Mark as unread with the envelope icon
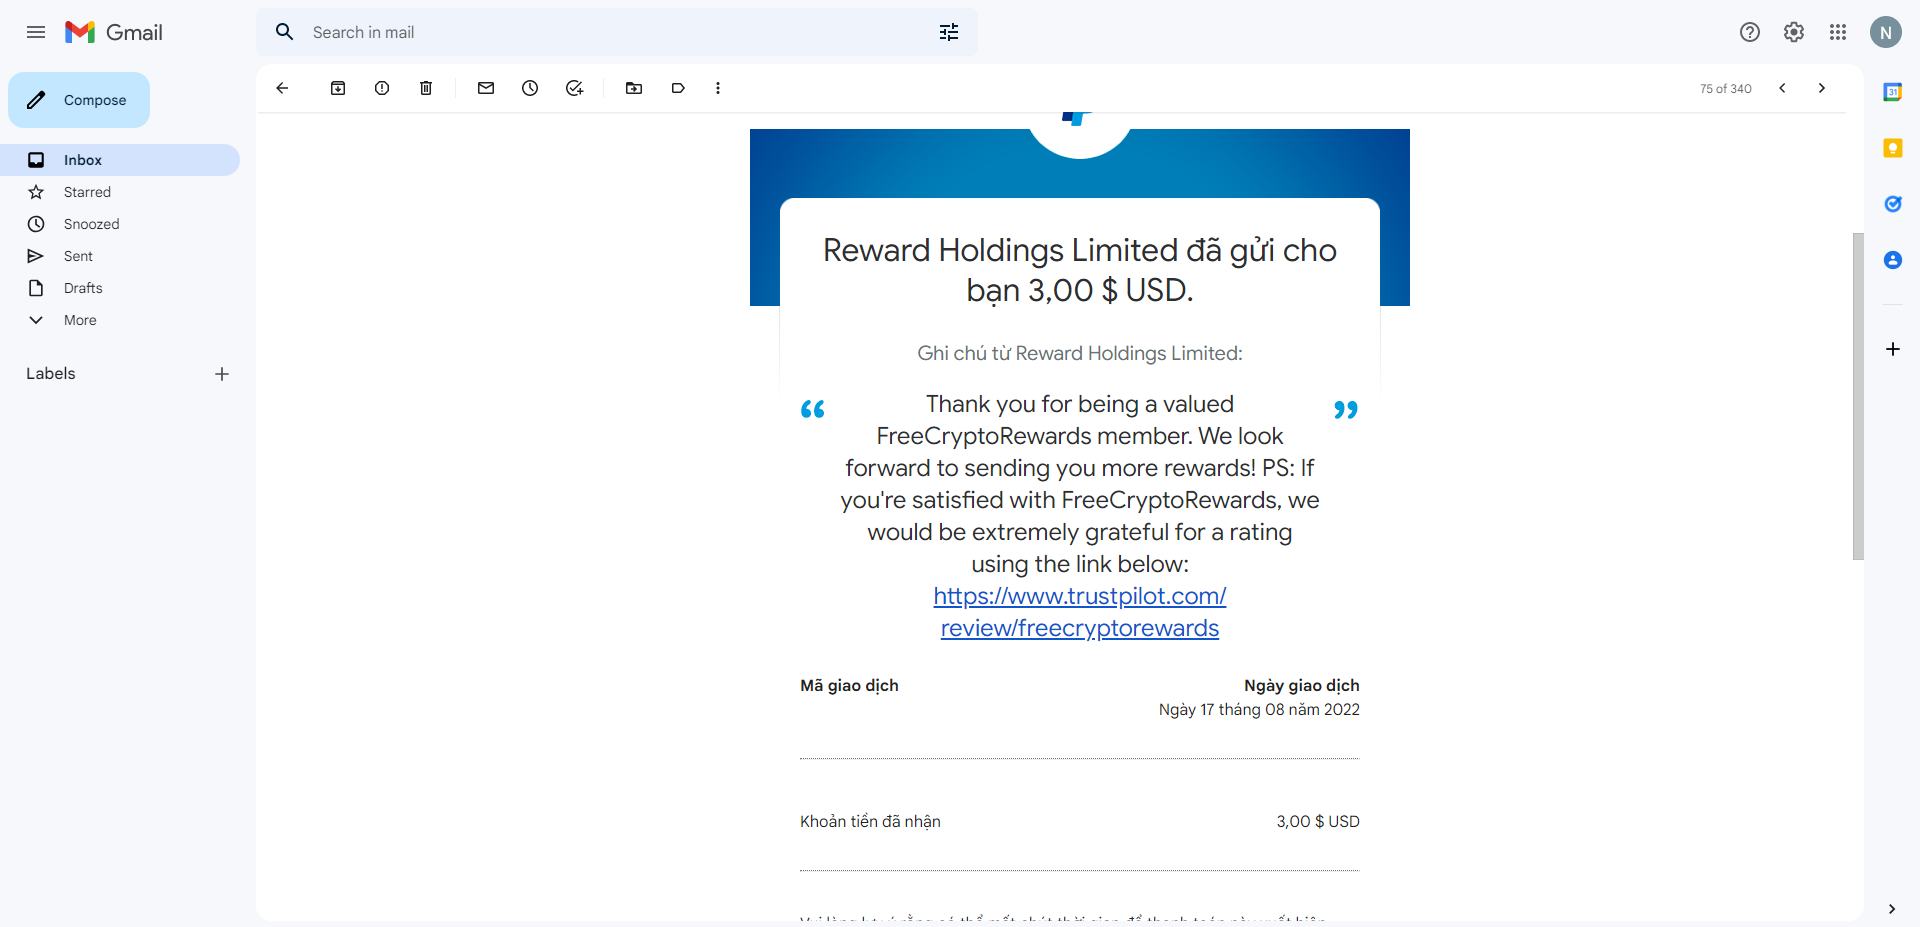This screenshot has height=927, width=1920. (486, 88)
